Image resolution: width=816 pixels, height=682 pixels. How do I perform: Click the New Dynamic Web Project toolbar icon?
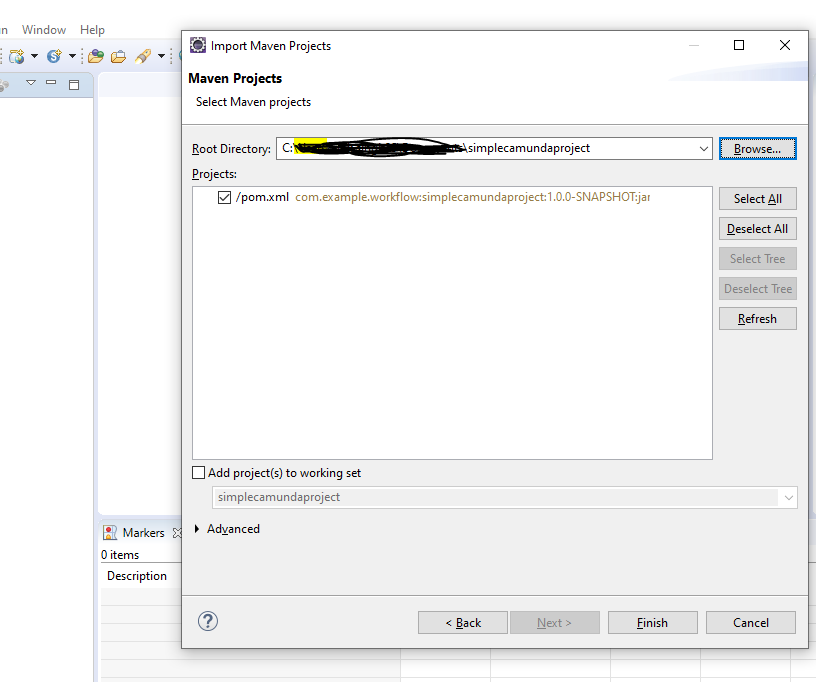[x=17, y=56]
